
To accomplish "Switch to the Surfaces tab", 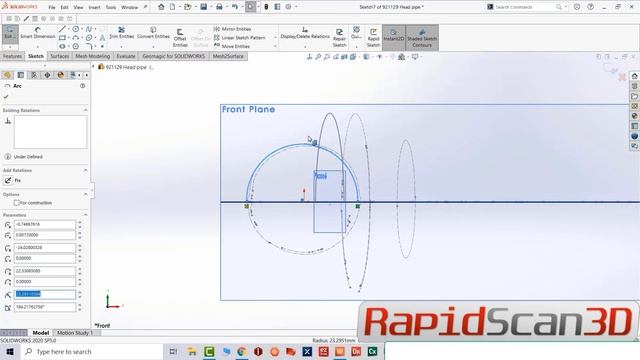I will click(x=60, y=56).
